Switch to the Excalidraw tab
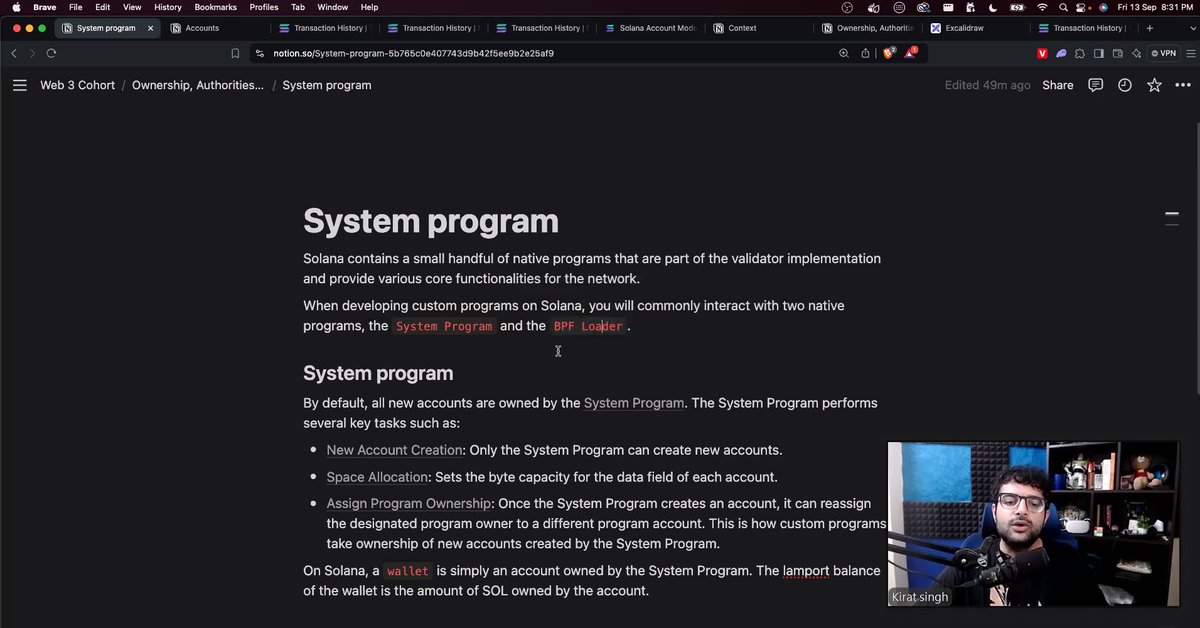This screenshot has width=1200, height=628. coord(962,28)
